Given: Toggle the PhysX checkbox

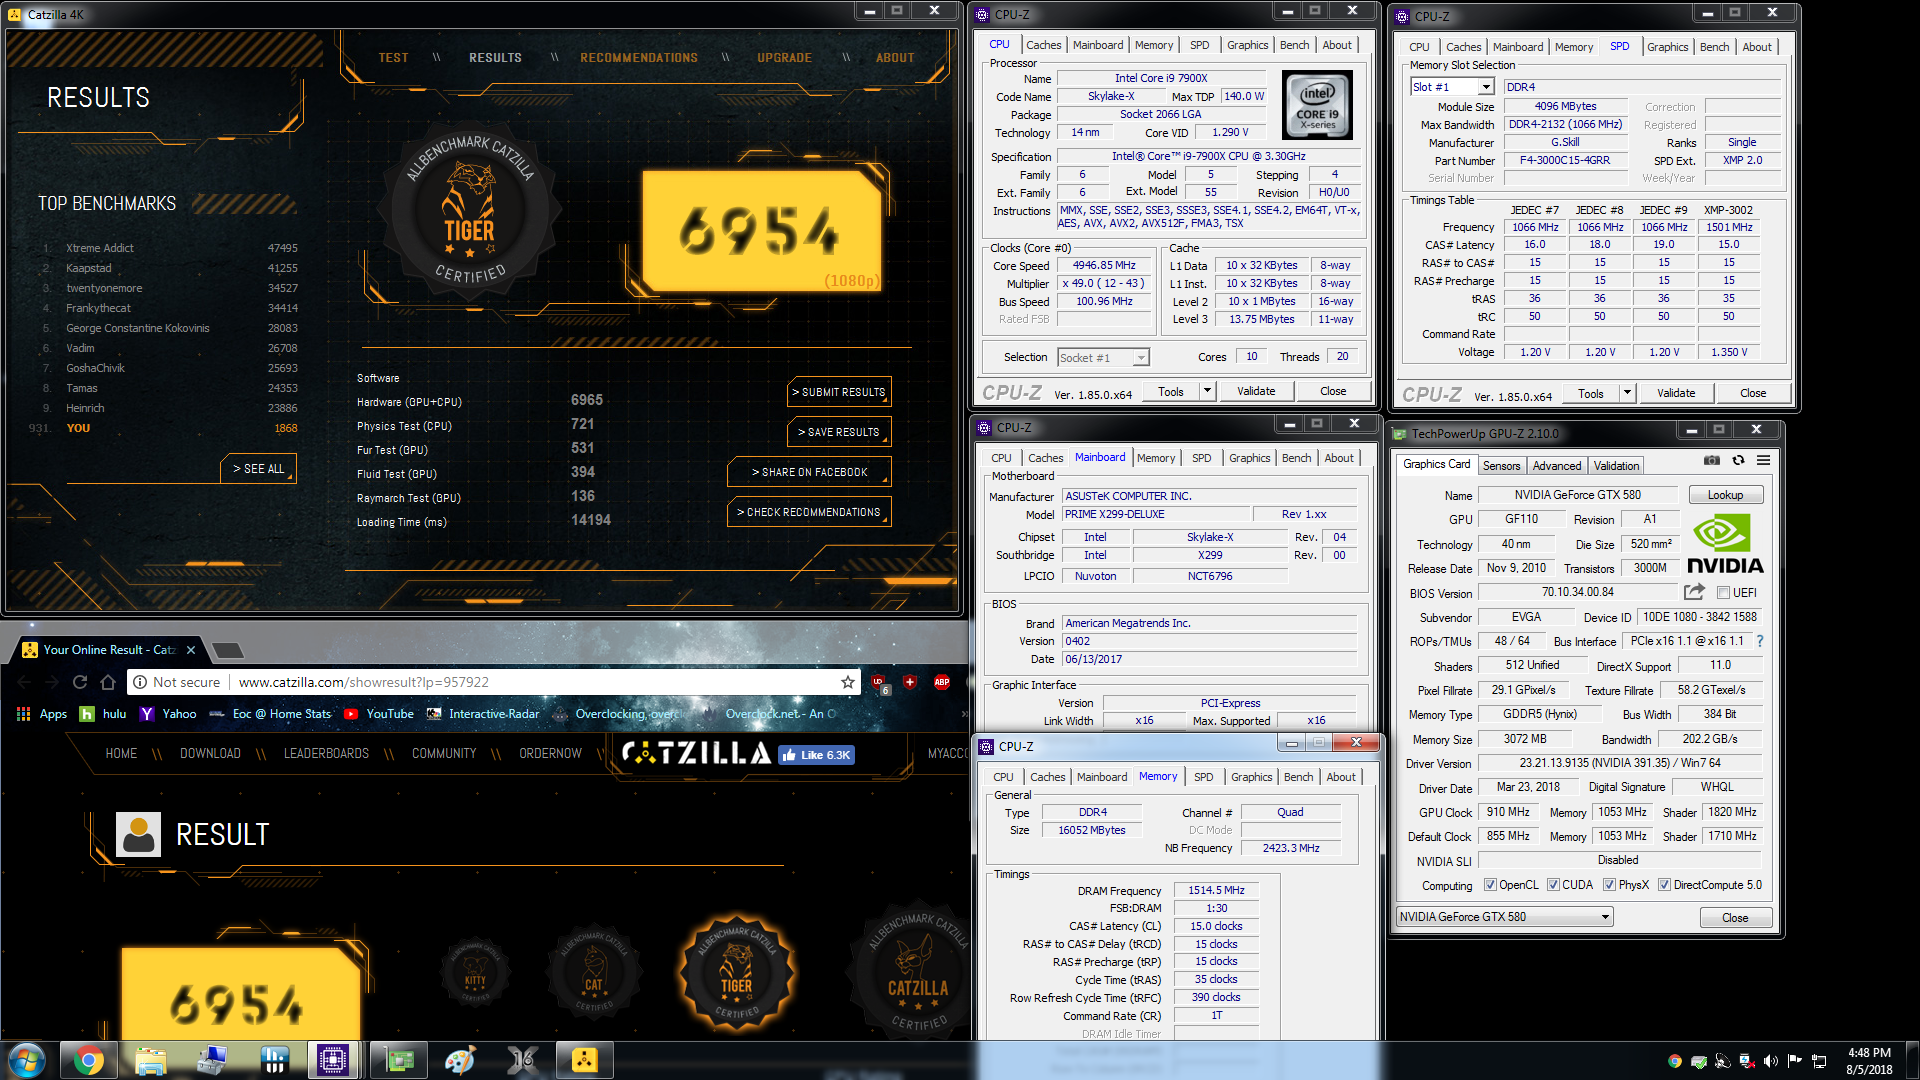Looking at the screenshot, I should pos(1609,885).
